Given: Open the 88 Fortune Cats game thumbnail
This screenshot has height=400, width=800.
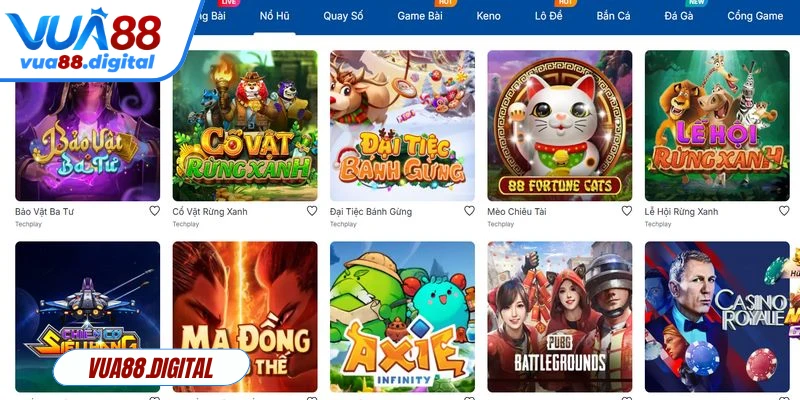Looking at the screenshot, I should click(x=560, y=125).
